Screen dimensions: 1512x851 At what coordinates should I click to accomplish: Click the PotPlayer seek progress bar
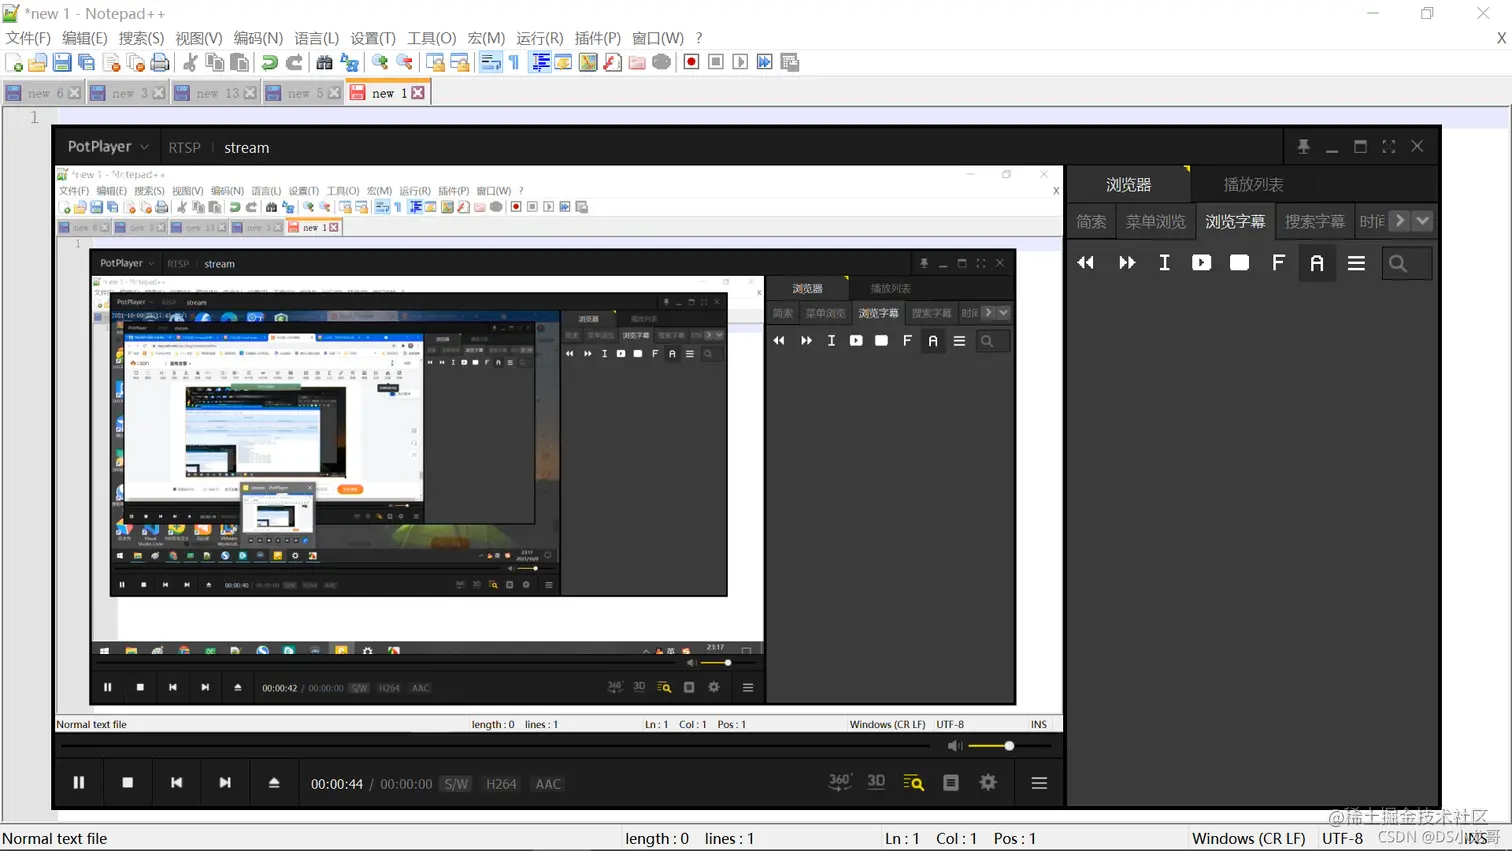(496, 746)
